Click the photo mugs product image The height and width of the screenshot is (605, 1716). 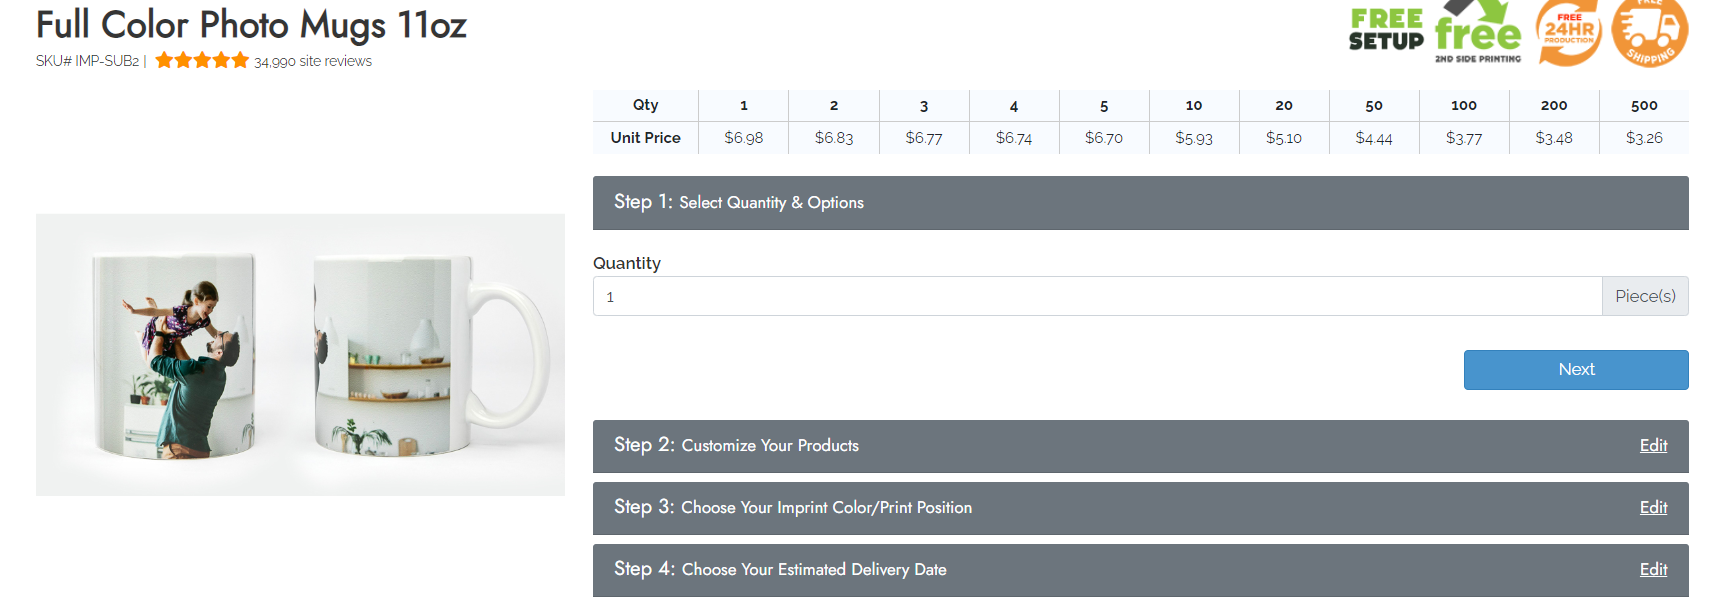(300, 355)
